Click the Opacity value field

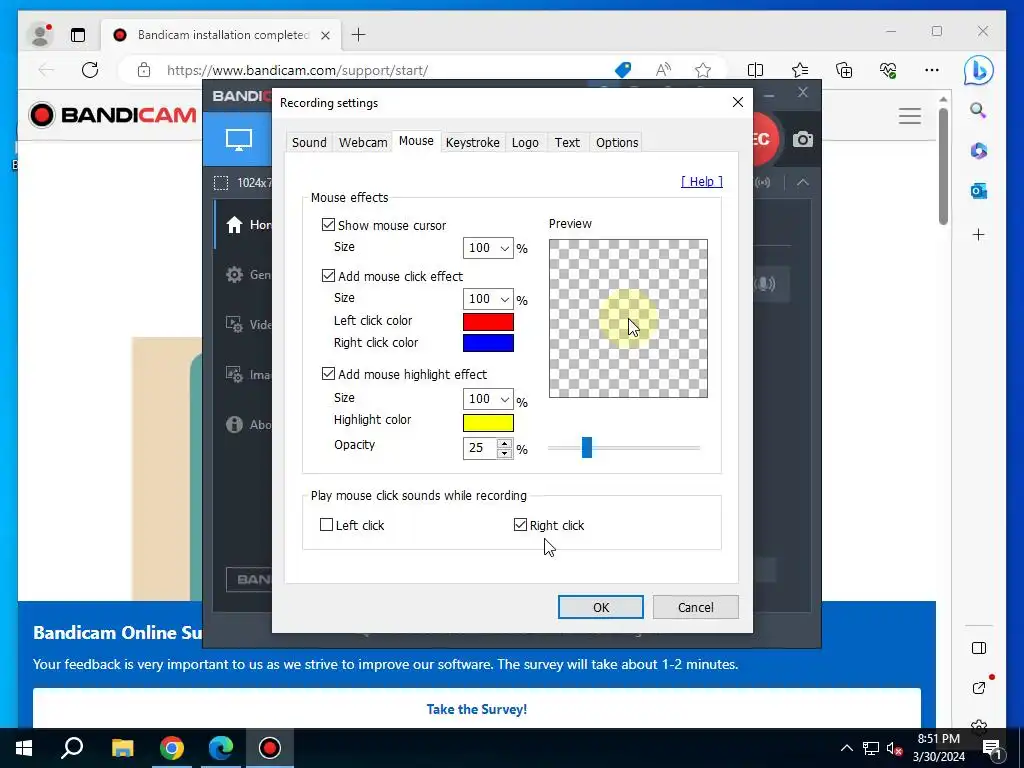tap(480, 448)
